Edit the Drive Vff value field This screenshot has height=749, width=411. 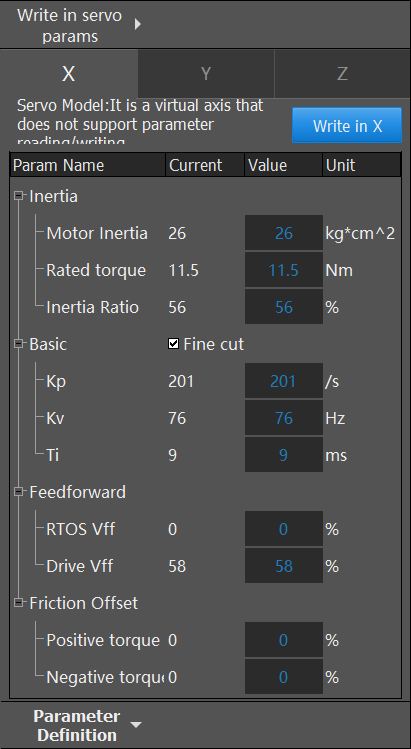tap(284, 566)
